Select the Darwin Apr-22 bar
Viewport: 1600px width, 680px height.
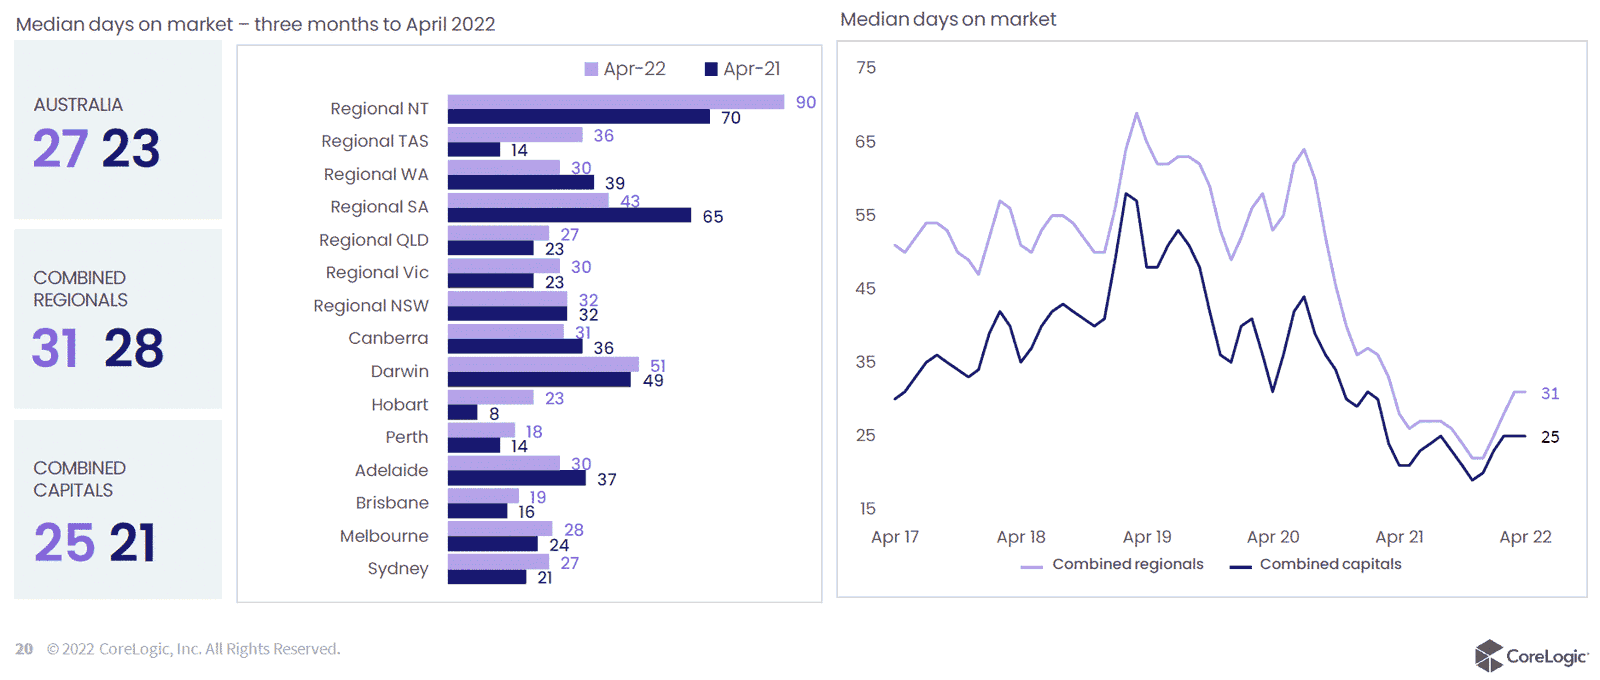pyautogui.click(x=543, y=364)
